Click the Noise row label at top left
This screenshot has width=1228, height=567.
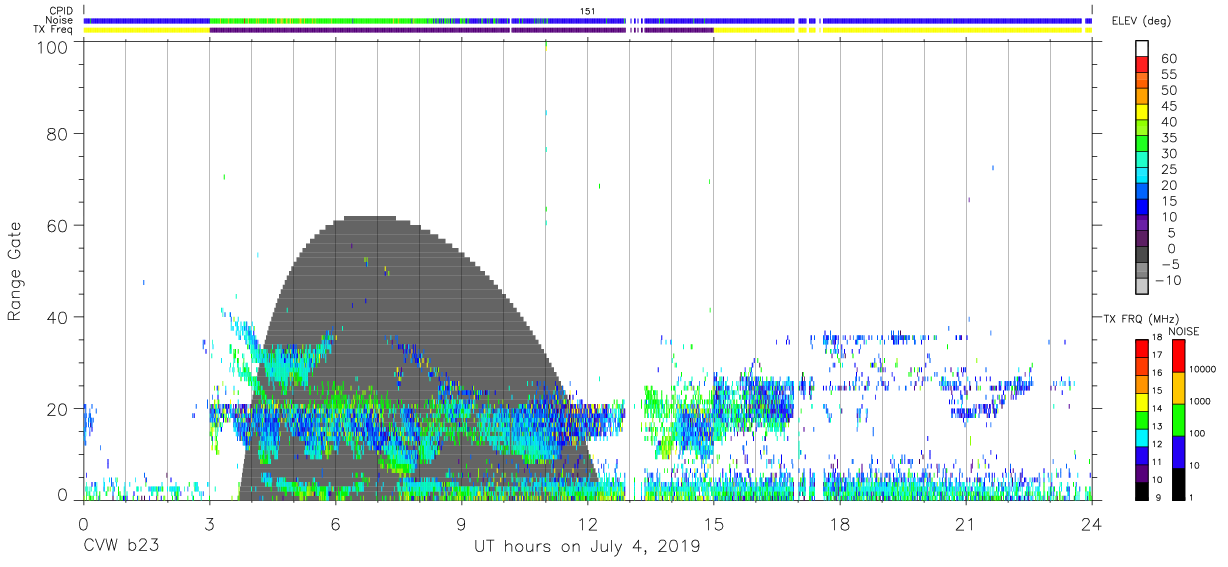(x=61, y=20)
